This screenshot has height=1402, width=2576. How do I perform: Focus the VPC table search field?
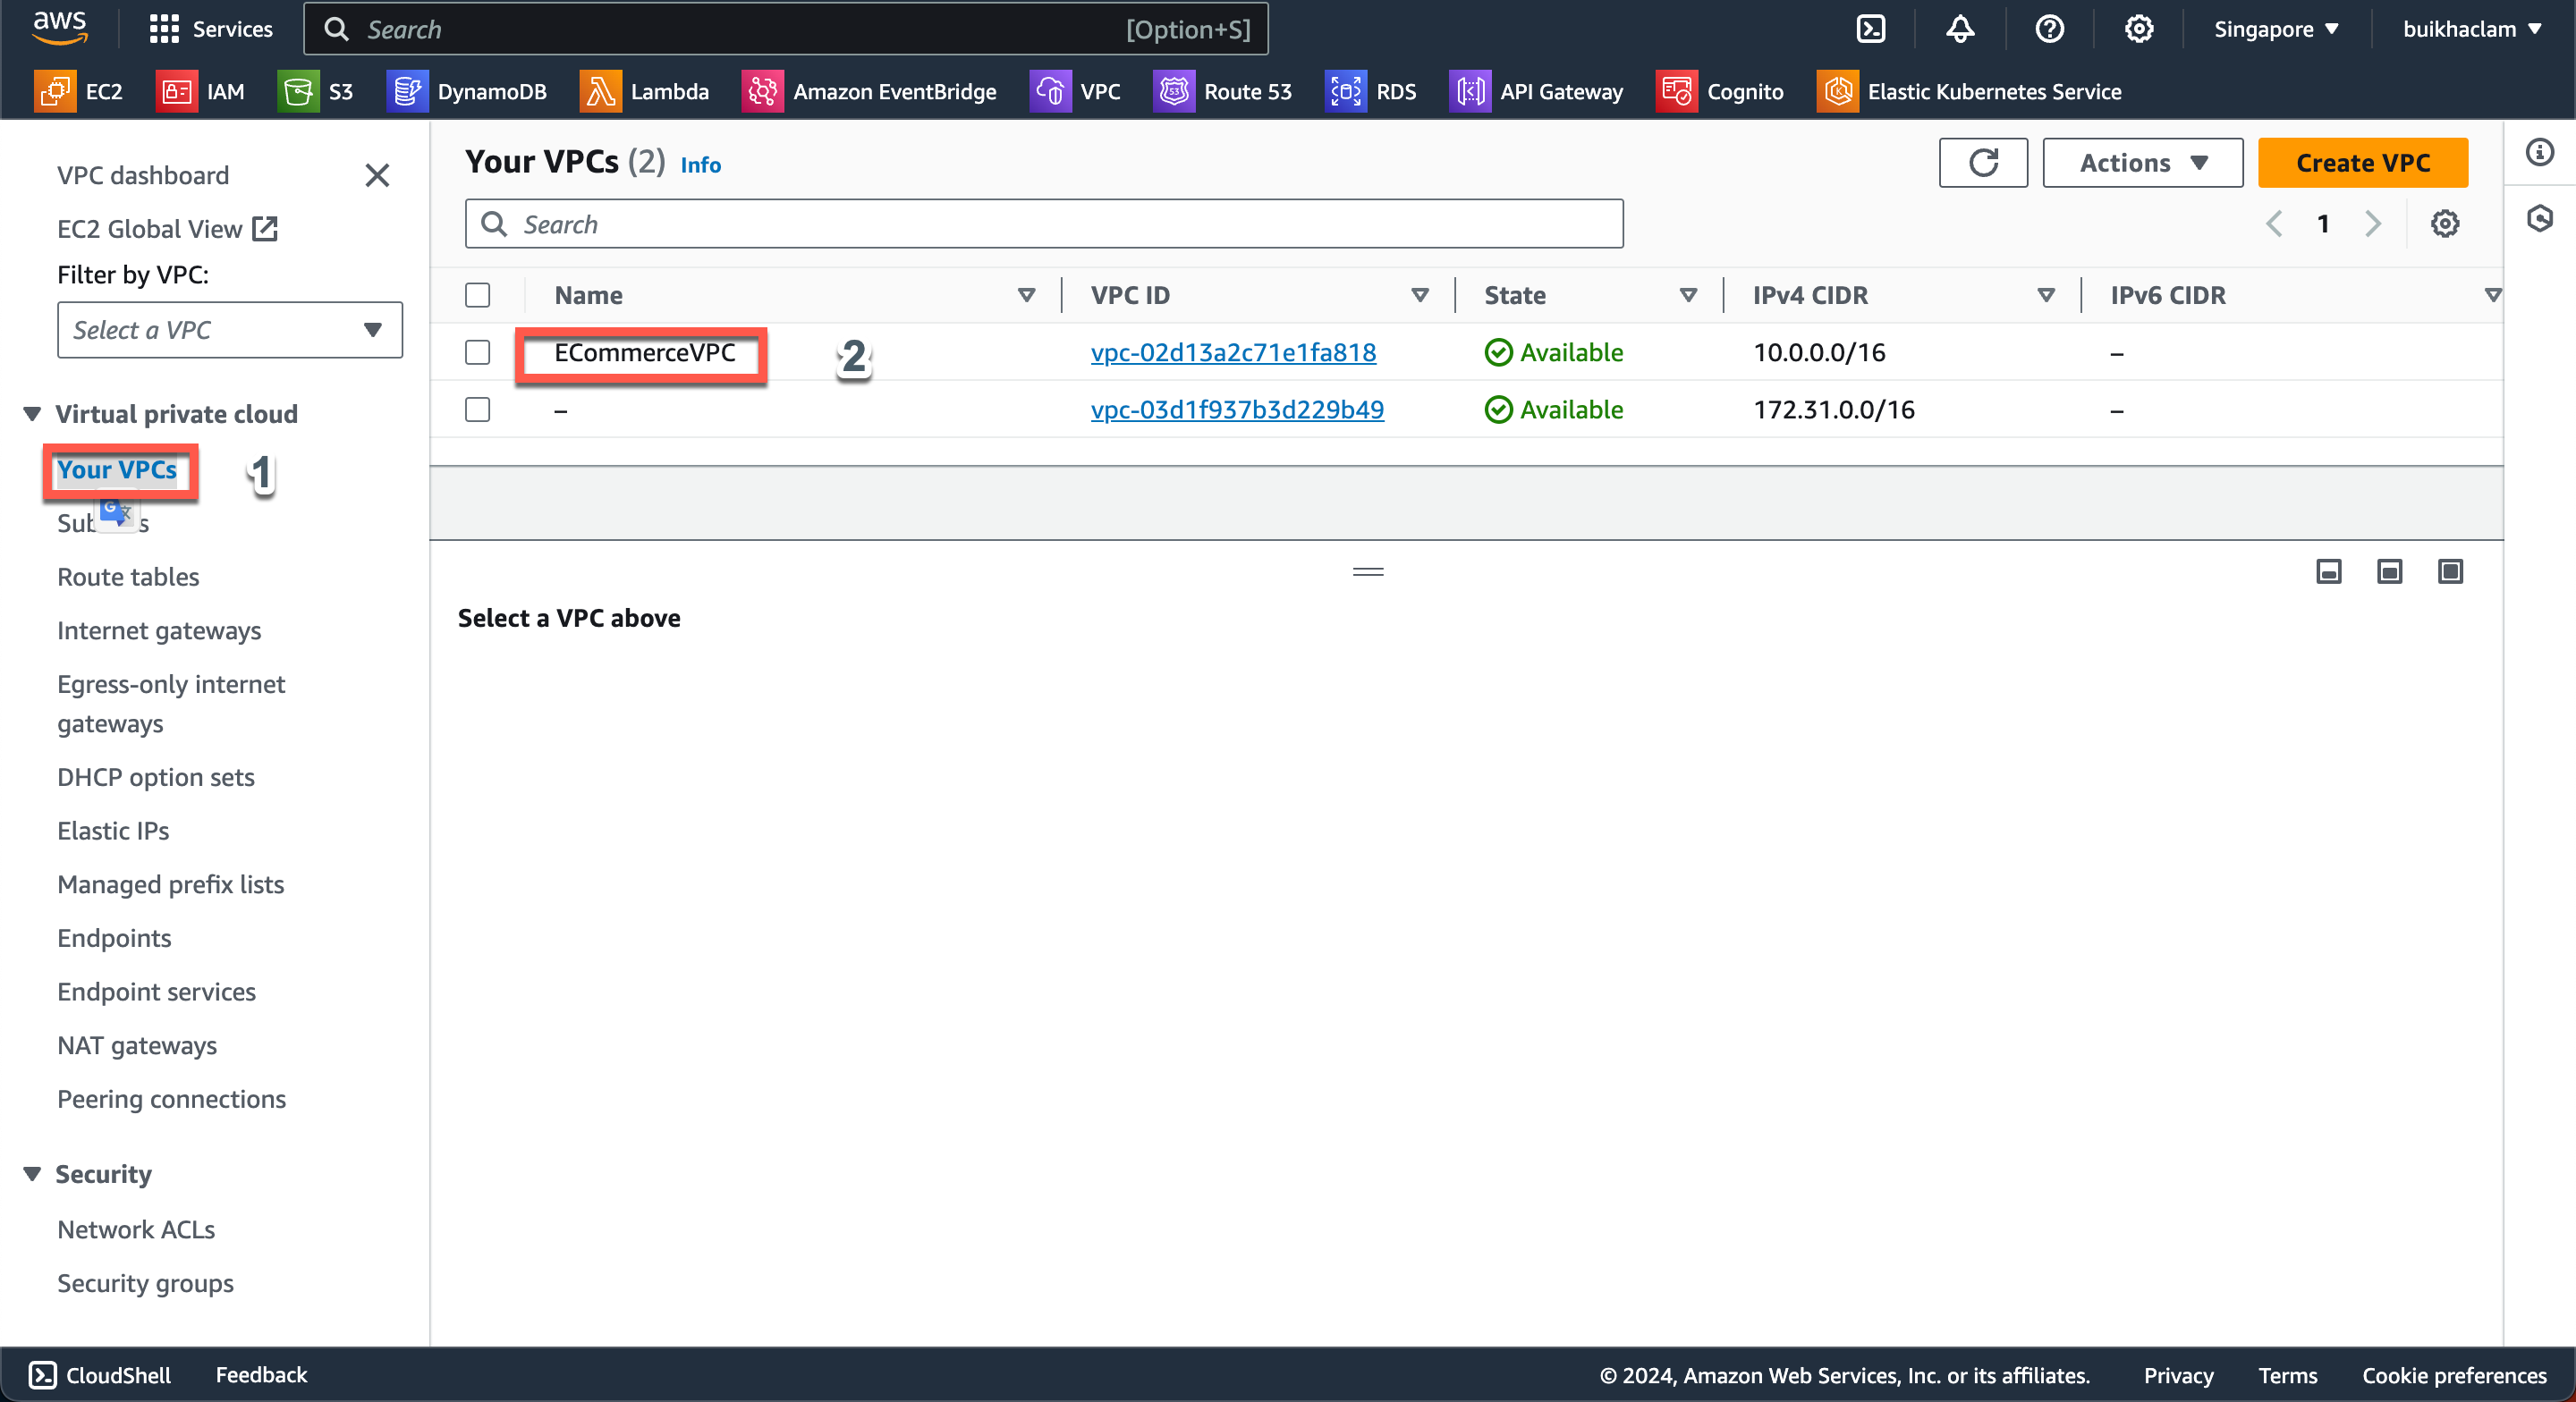(x=1044, y=223)
